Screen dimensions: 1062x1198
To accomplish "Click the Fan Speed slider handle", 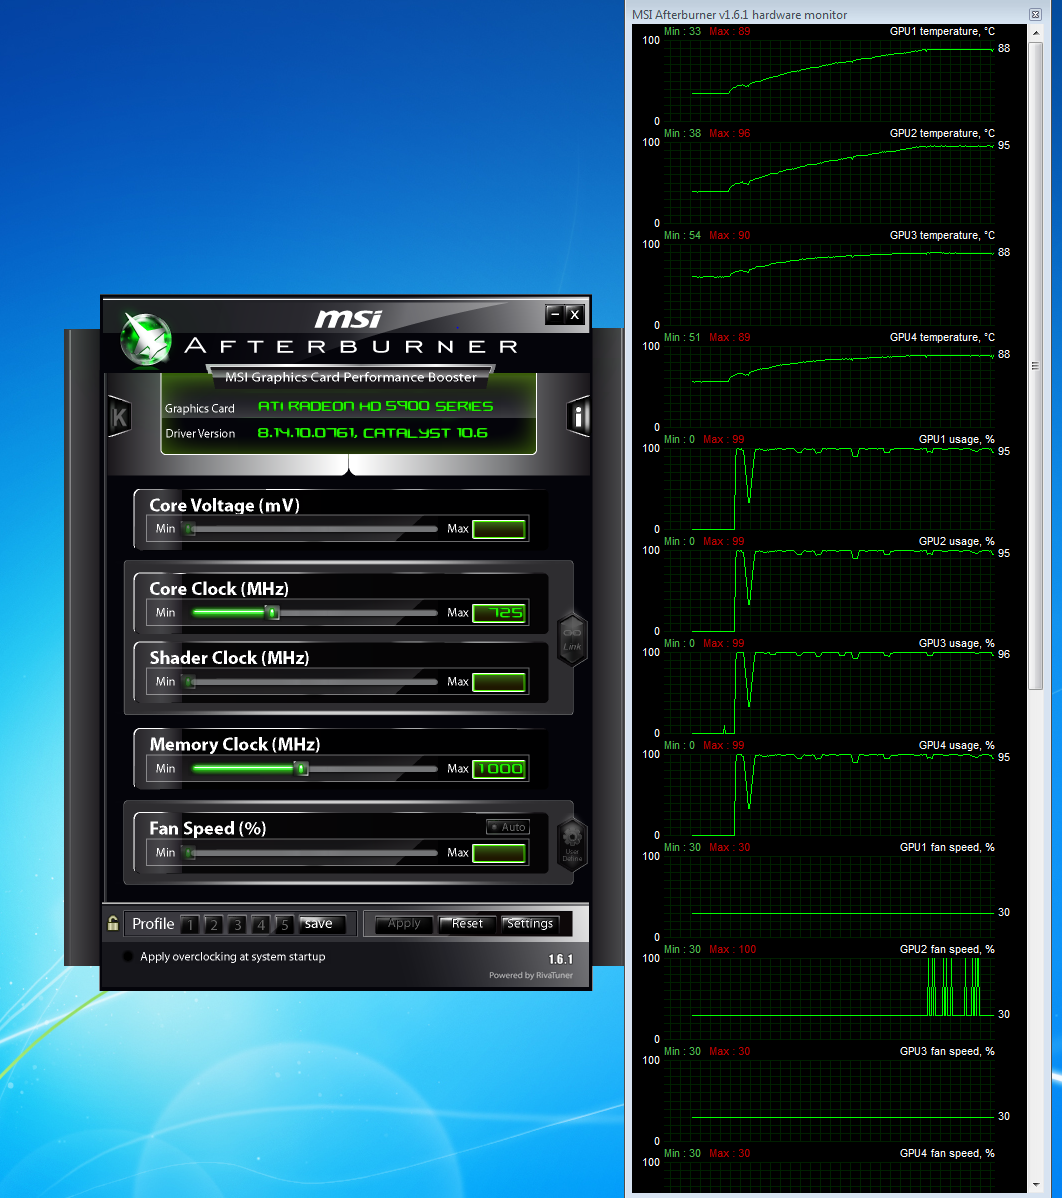I will (189, 853).
